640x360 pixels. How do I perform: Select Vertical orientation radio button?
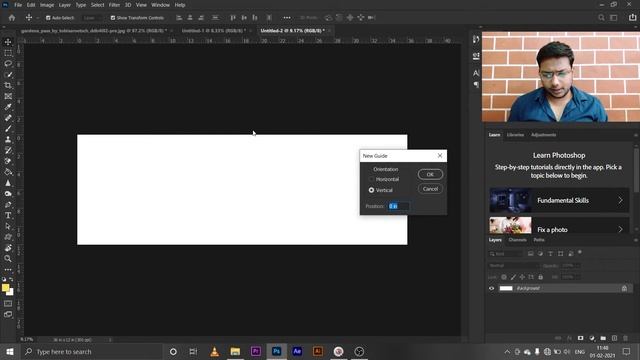click(371, 190)
